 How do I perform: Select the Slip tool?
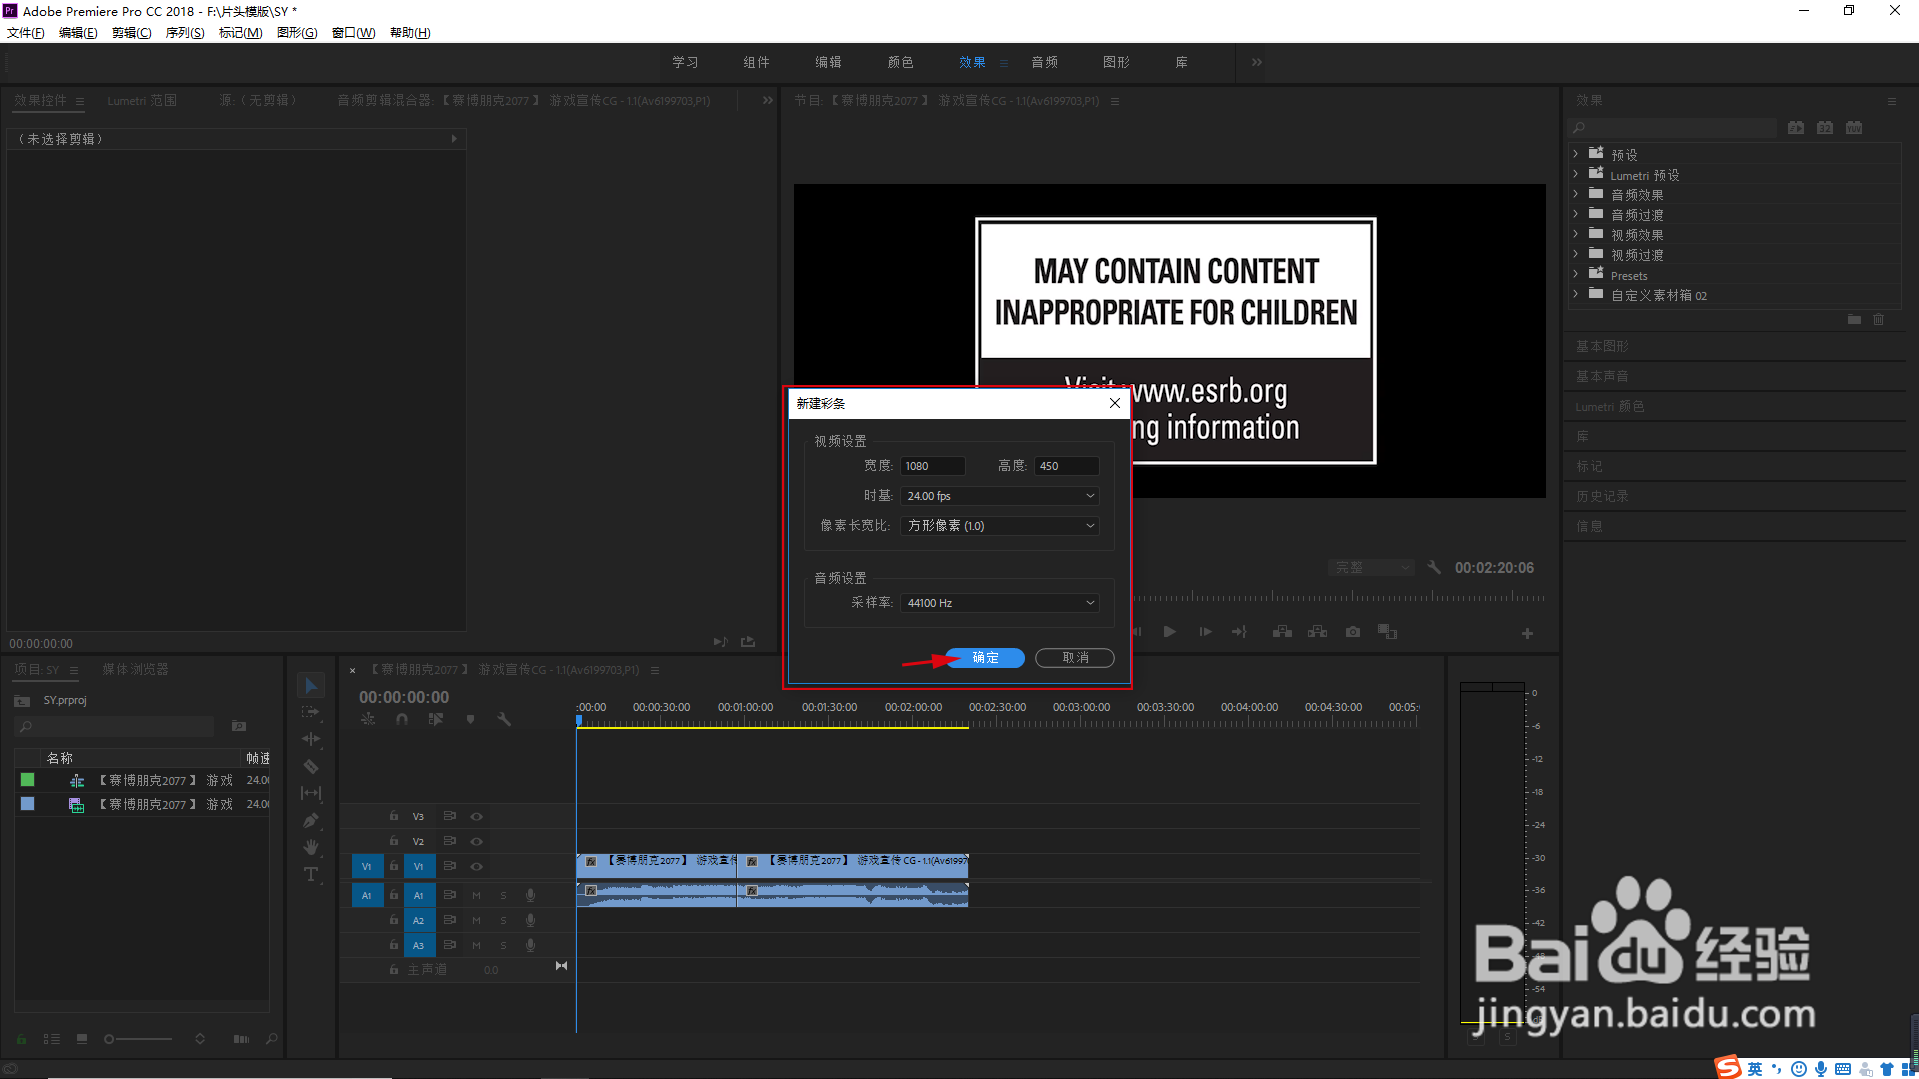pyautogui.click(x=311, y=793)
